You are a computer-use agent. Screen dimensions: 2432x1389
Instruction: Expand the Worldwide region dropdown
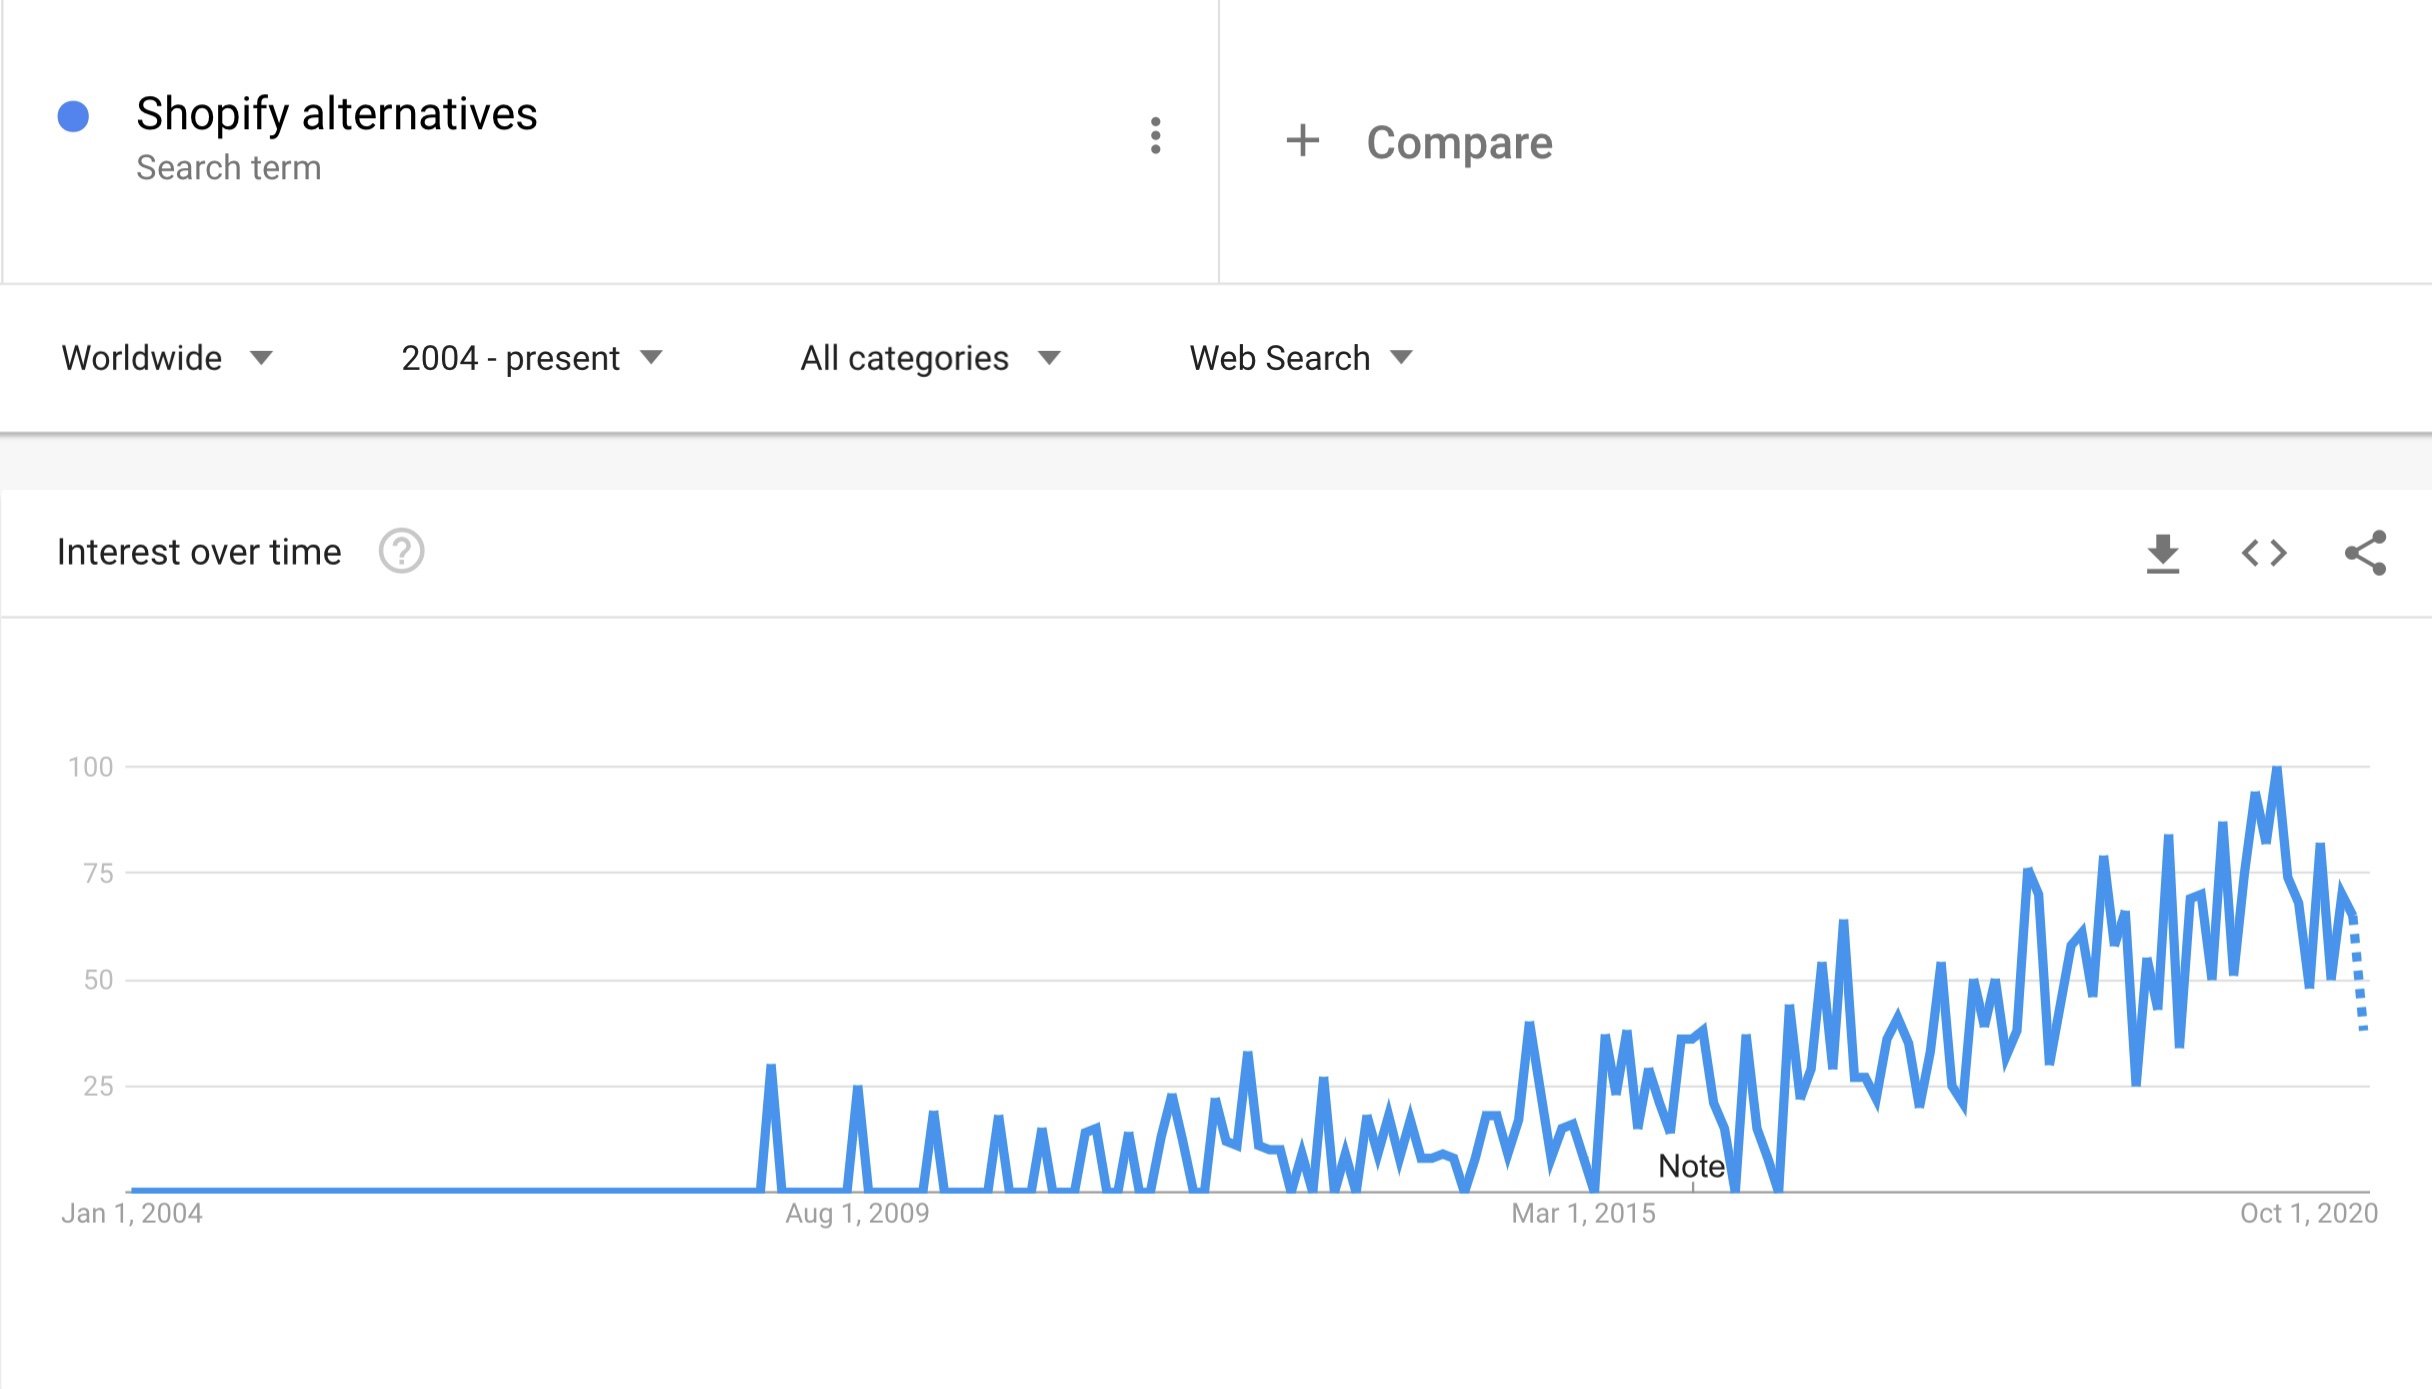[167, 358]
